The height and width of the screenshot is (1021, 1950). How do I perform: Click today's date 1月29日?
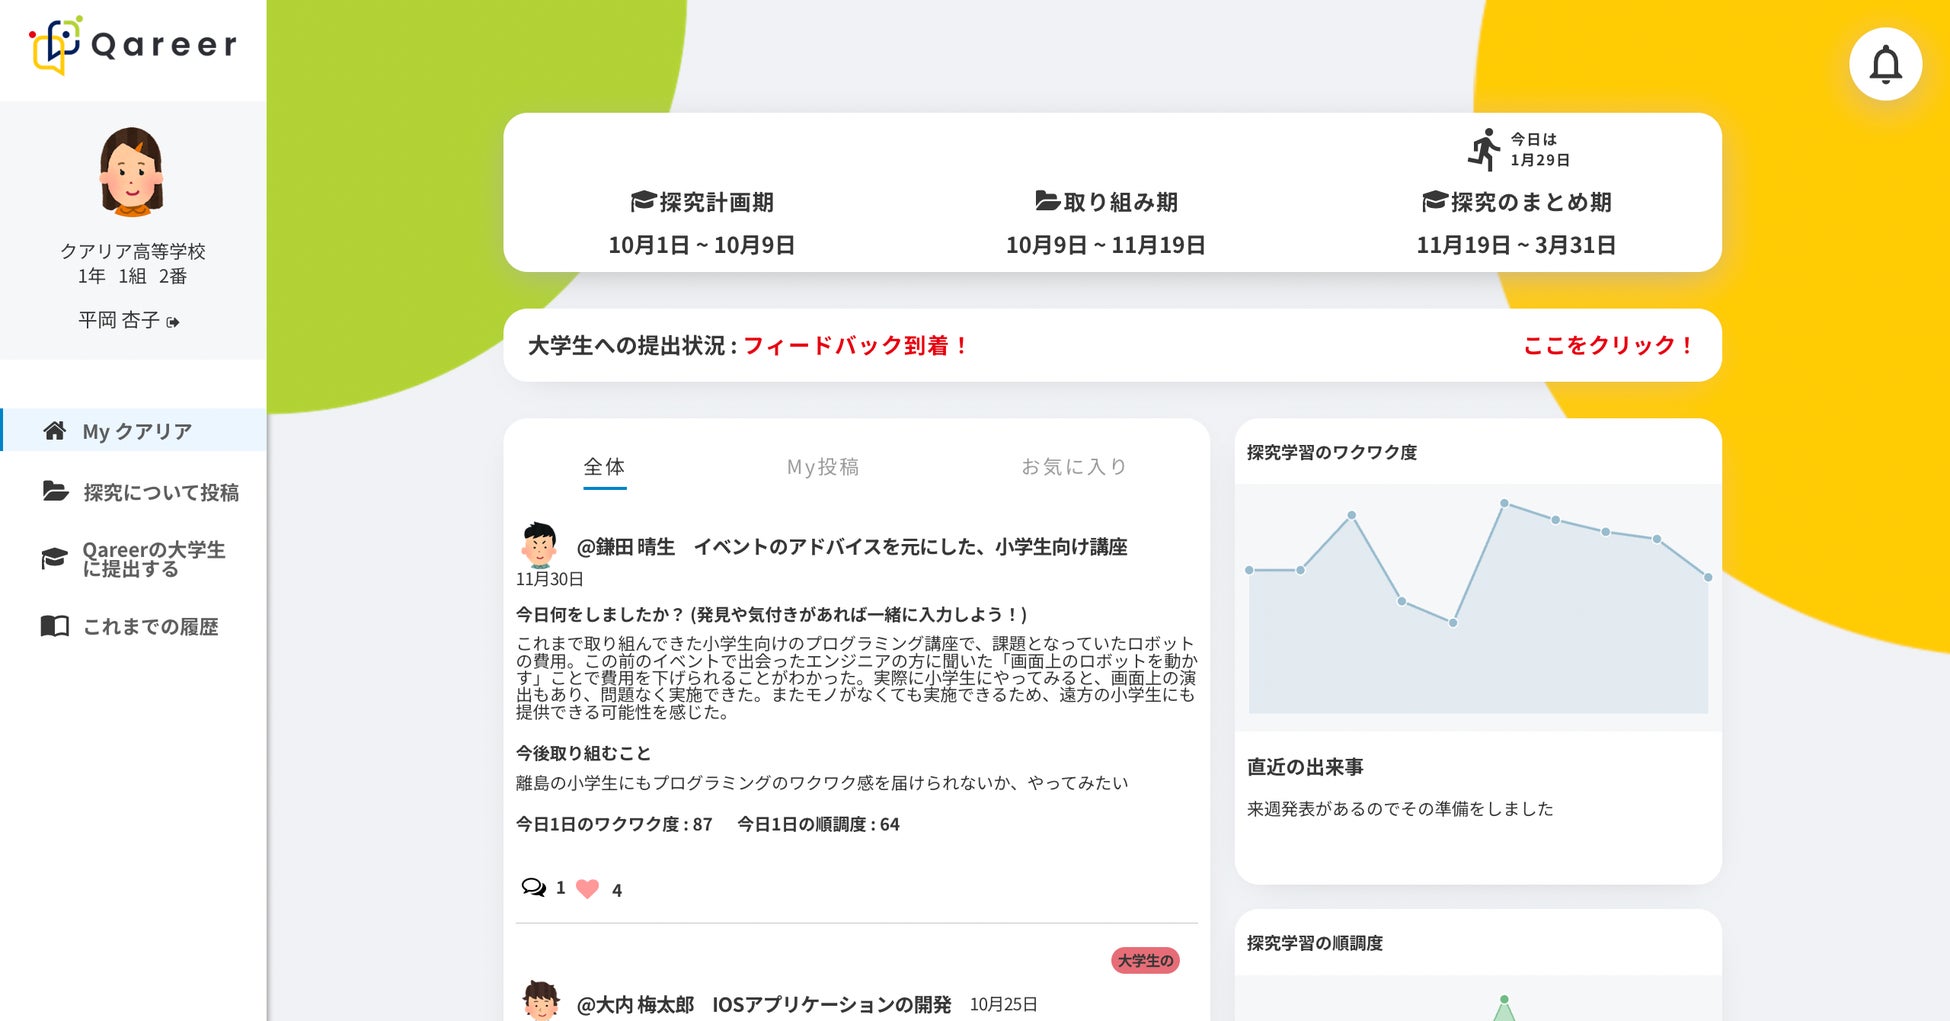pyautogui.click(x=1540, y=160)
